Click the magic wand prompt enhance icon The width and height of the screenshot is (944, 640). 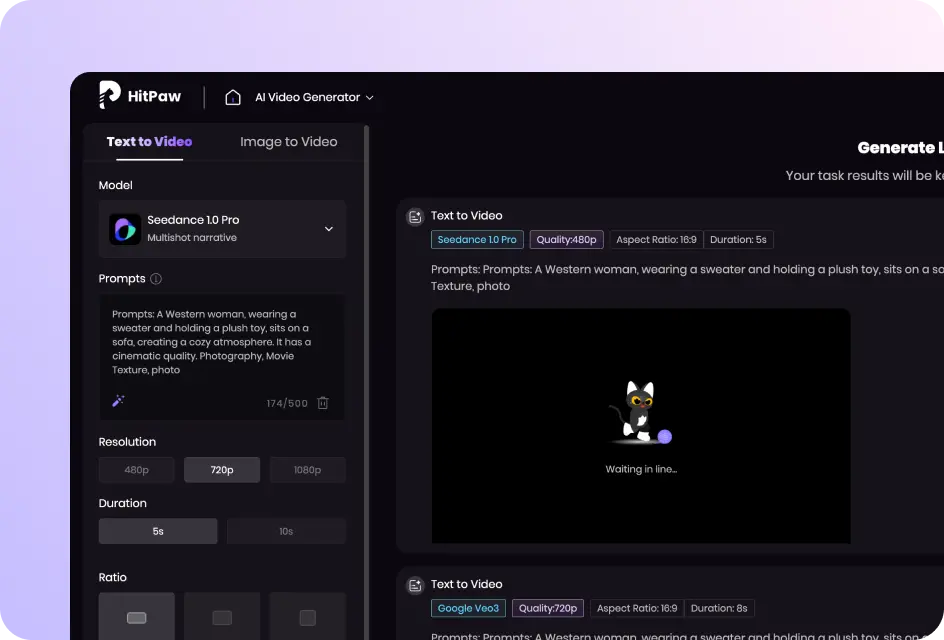click(x=118, y=401)
